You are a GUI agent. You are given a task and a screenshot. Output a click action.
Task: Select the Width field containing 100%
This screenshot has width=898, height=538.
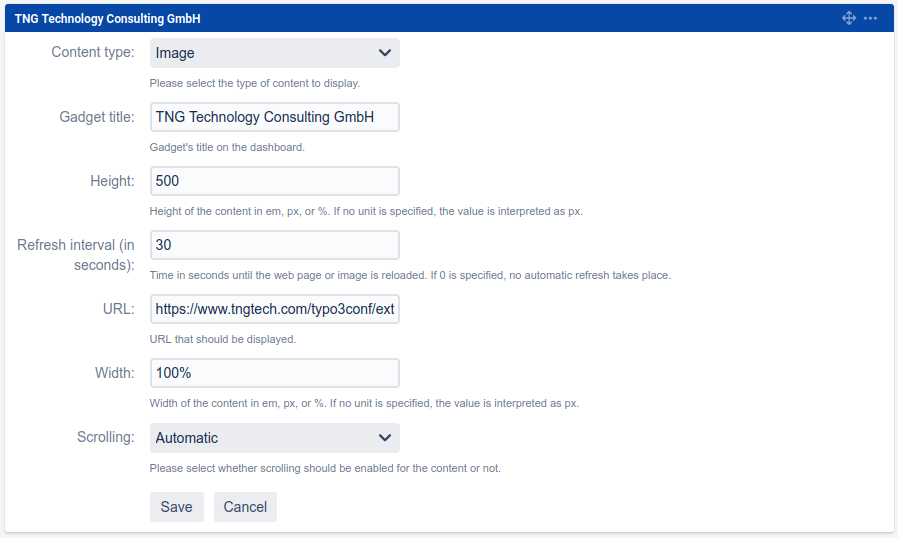274,373
